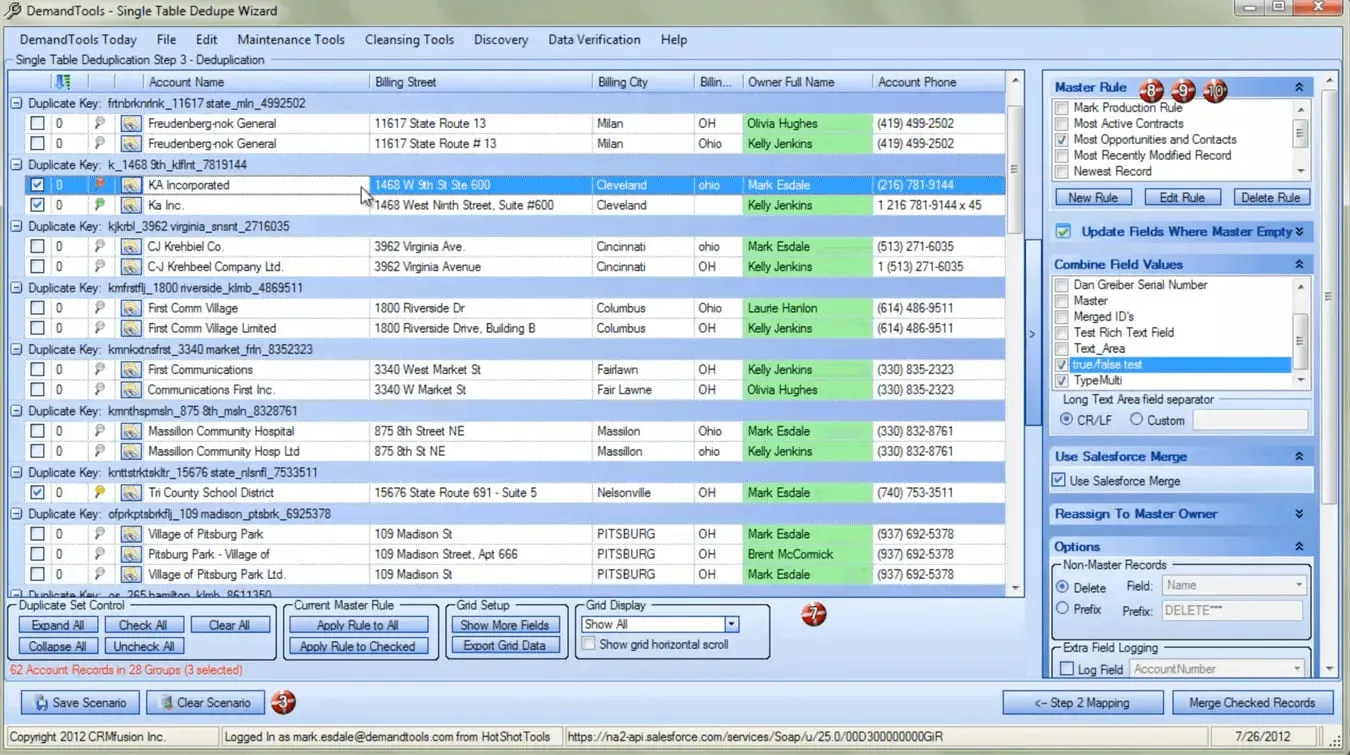Open record icon for Pitsburg Park - Village of
The image size is (1350, 755).
pos(130,554)
